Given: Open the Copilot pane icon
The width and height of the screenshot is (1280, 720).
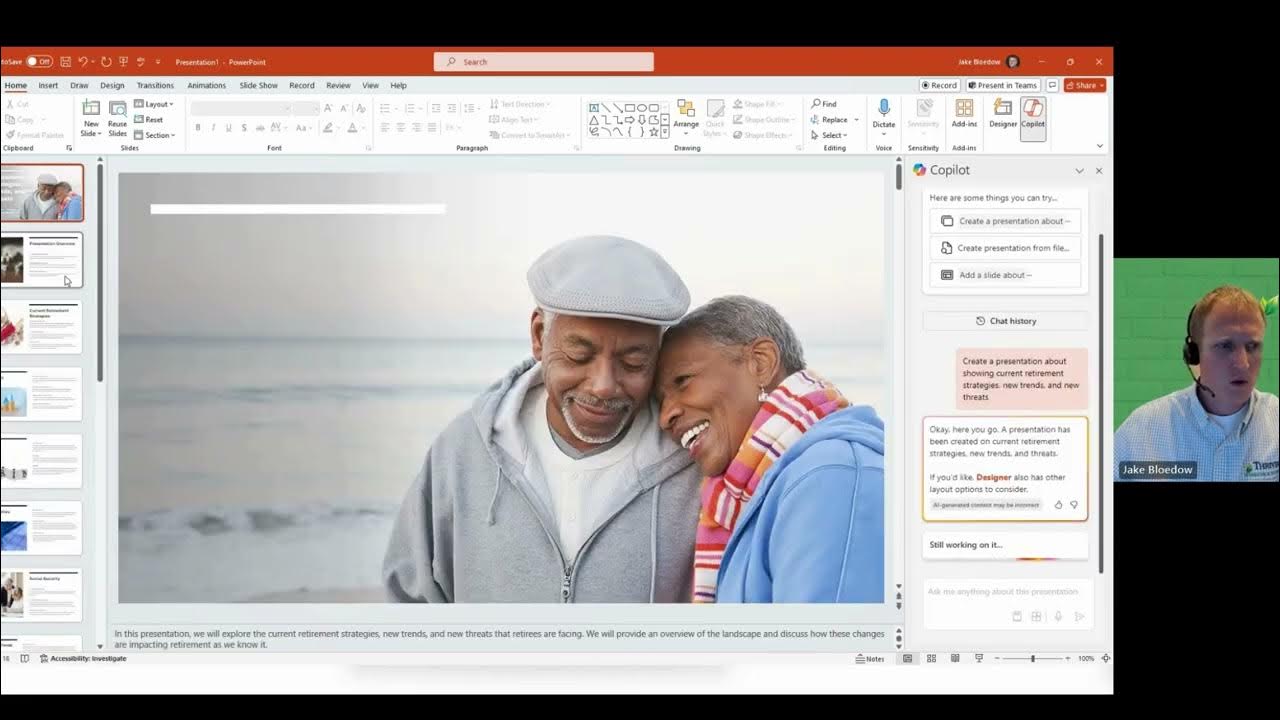Looking at the screenshot, I should 1036,113.
